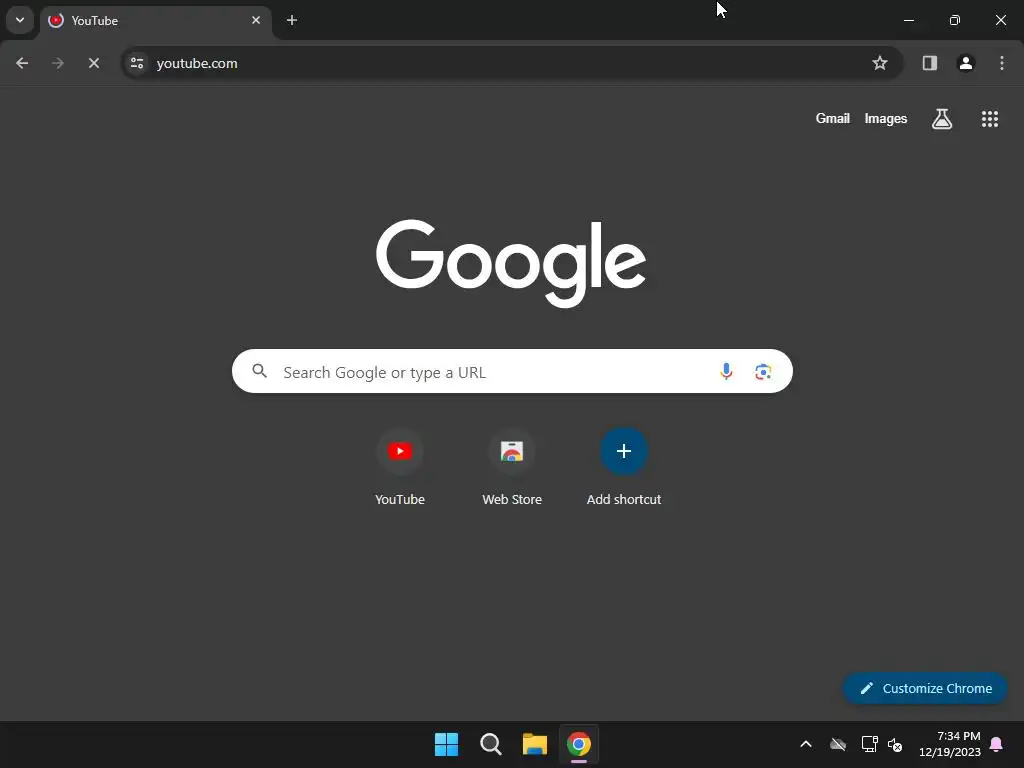Image resolution: width=1024 pixels, height=768 pixels.
Task: Bookmark this page with star icon
Action: (880, 63)
